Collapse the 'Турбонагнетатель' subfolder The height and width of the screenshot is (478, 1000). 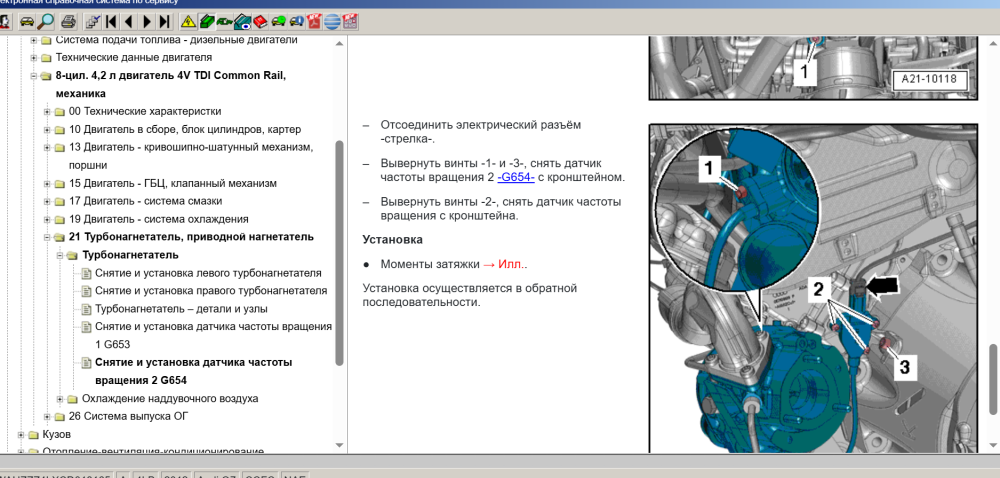click(x=61, y=255)
